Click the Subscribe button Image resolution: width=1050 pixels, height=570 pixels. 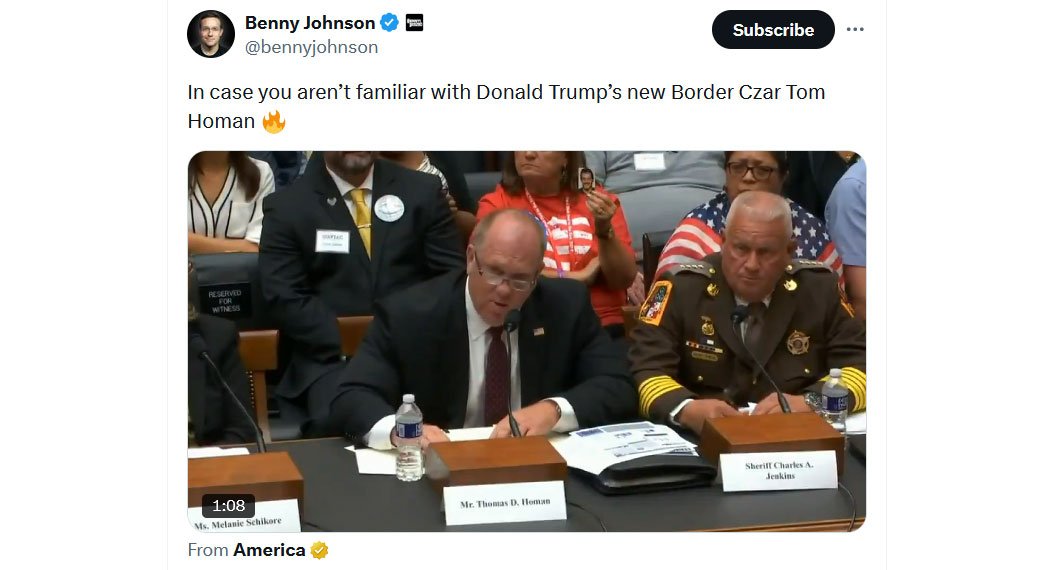pyautogui.click(x=773, y=29)
